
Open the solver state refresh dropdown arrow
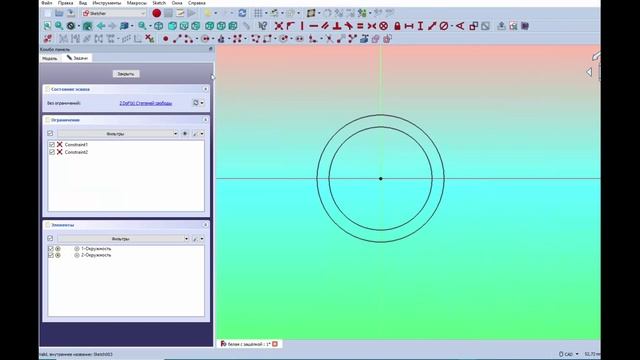coord(202,103)
